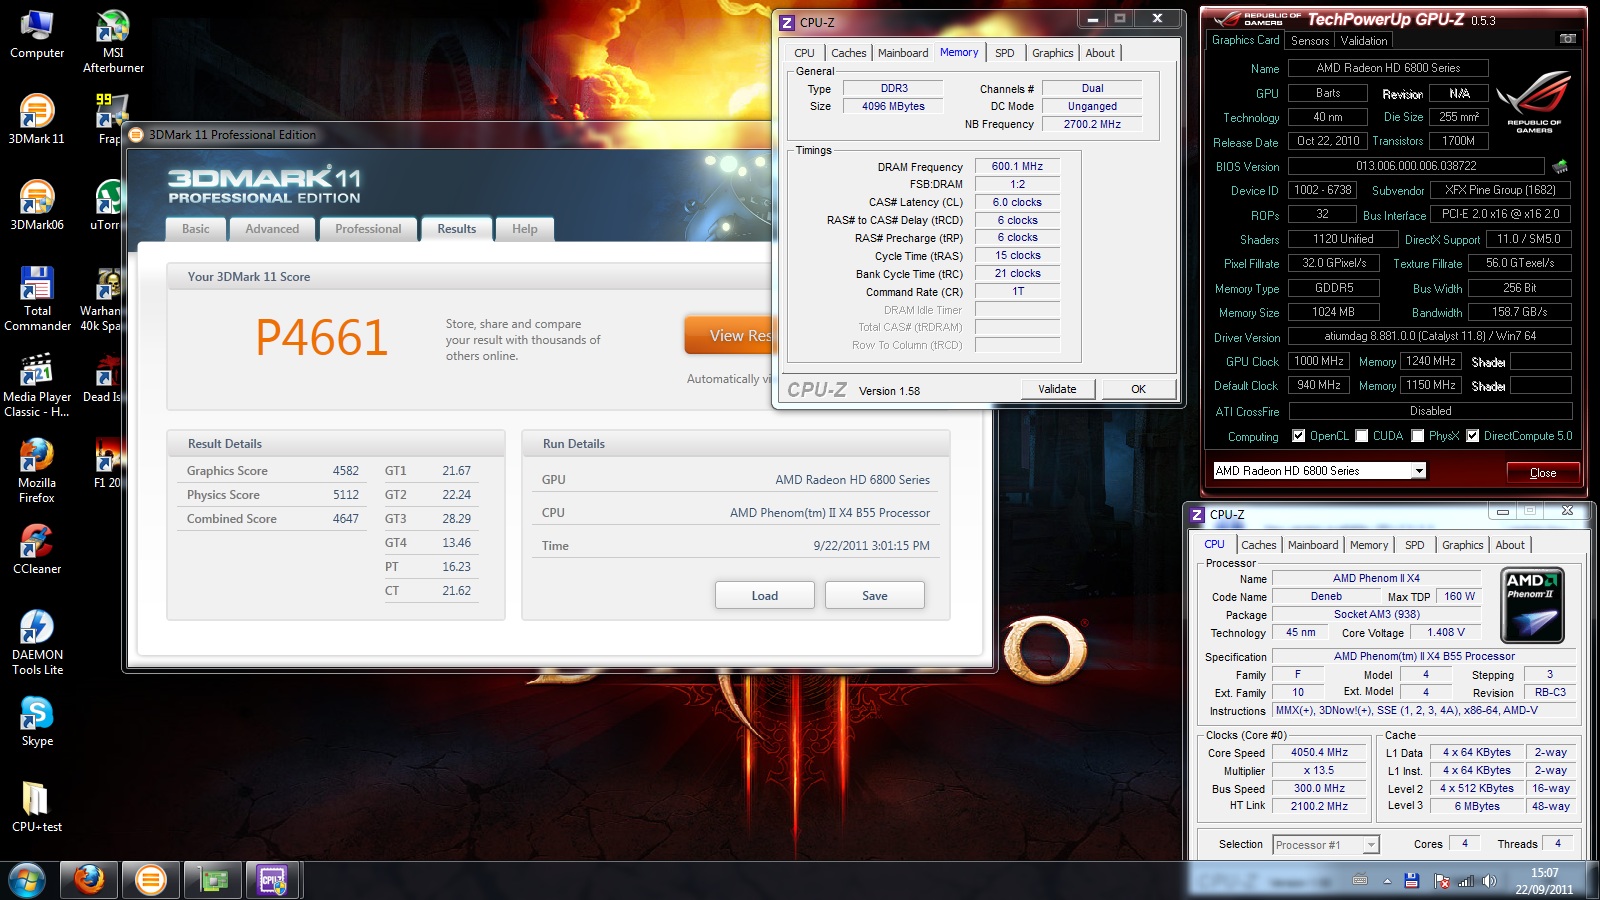Click the Republic of Gamers logo in GPU-Z

point(1534,103)
